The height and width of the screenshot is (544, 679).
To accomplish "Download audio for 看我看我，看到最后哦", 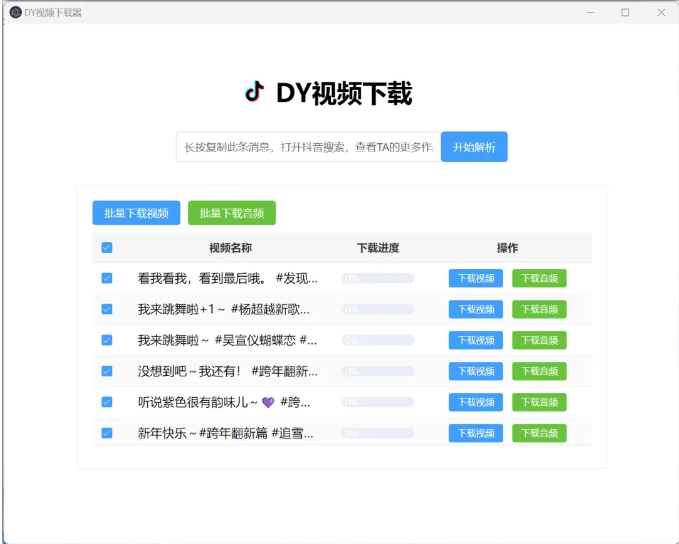I will [x=539, y=278].
